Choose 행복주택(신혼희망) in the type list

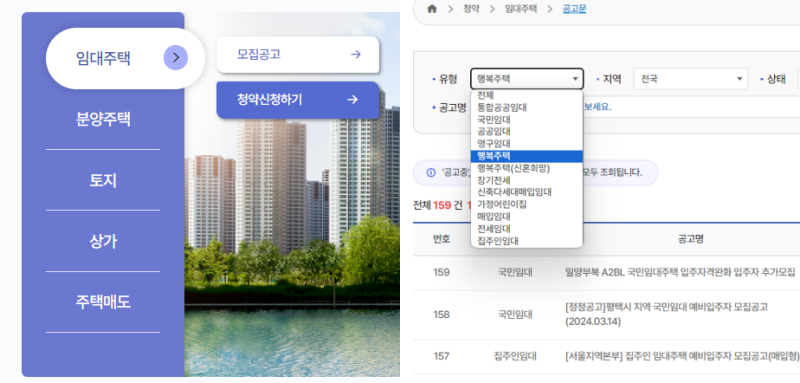click(x=527, y=168)
